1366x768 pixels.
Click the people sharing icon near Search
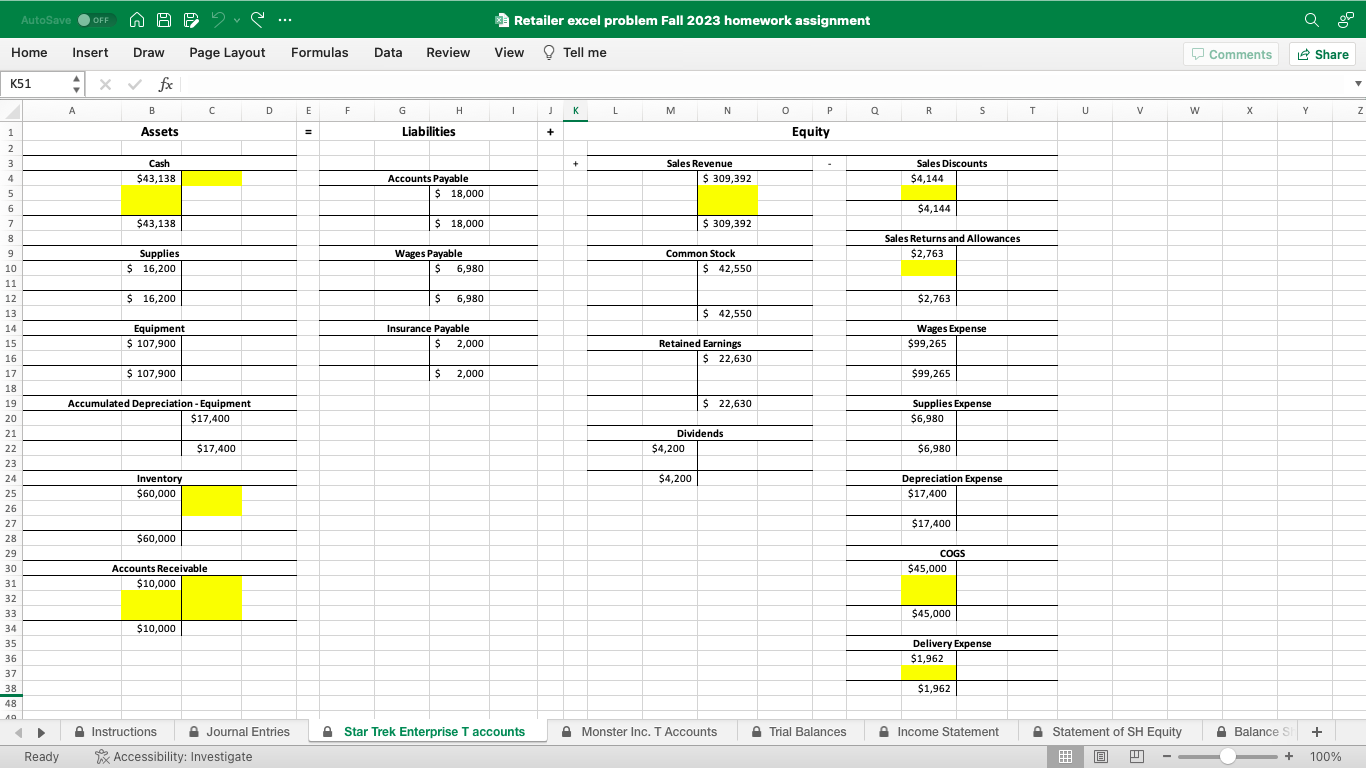pyautogui.click(x=1344, y=19)
